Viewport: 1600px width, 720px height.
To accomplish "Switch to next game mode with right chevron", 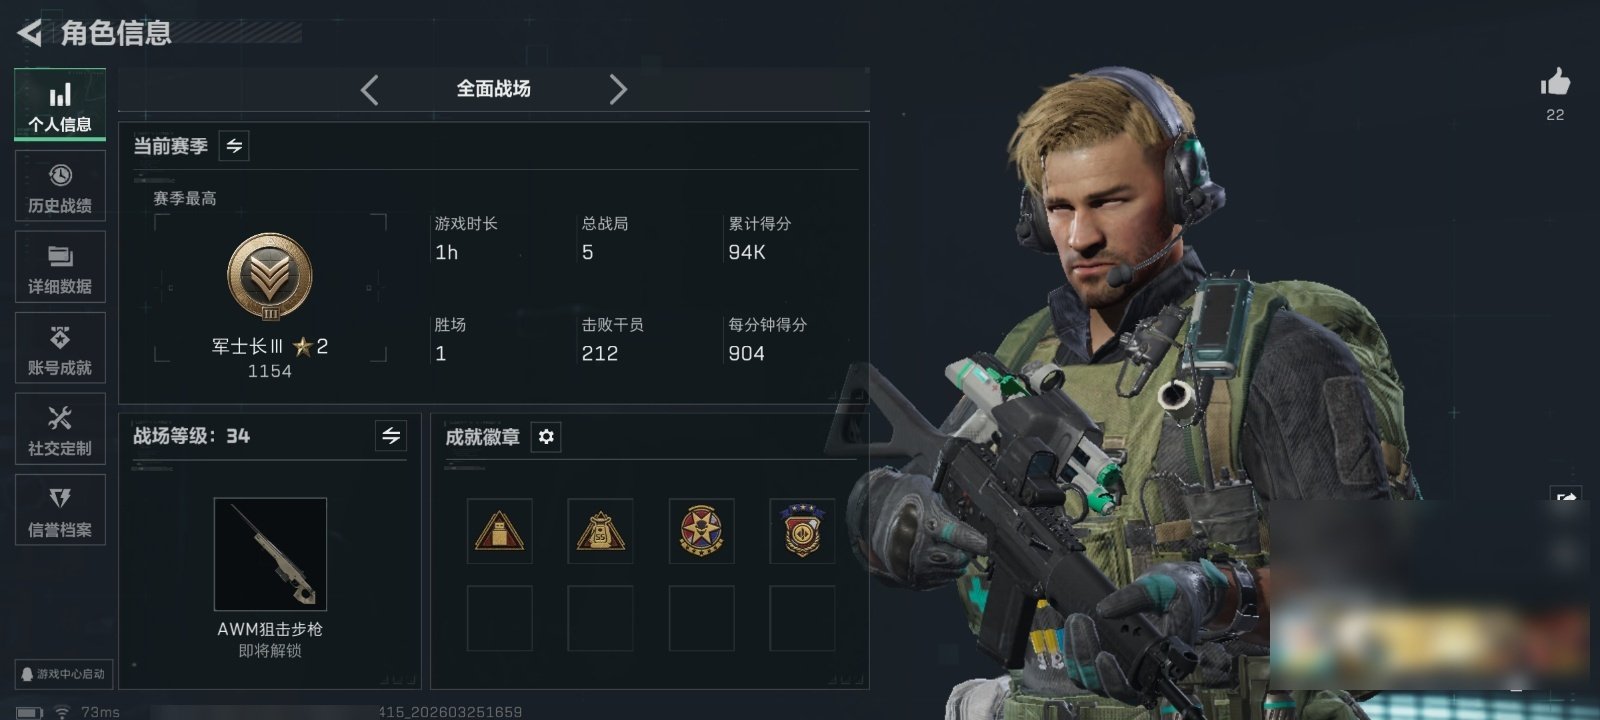I will pos(618,90).
